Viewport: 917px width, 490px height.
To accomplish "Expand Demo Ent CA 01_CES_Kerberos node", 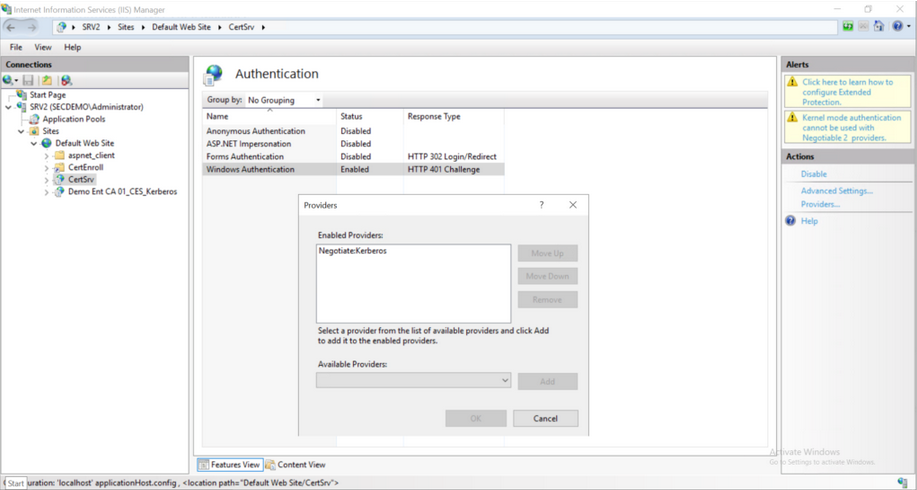I will tap(47, 192).
